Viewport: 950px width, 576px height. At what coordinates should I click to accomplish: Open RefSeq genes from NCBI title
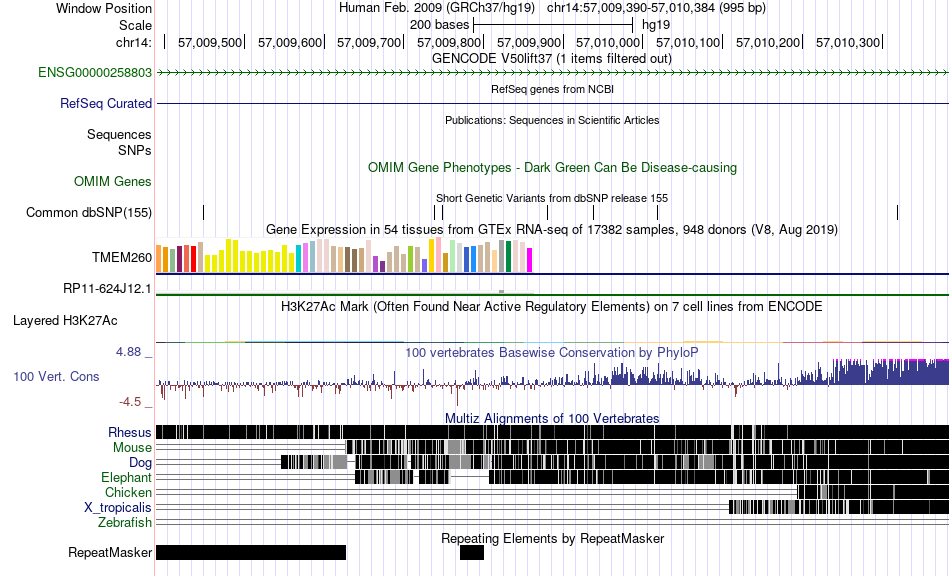[553, 89]
